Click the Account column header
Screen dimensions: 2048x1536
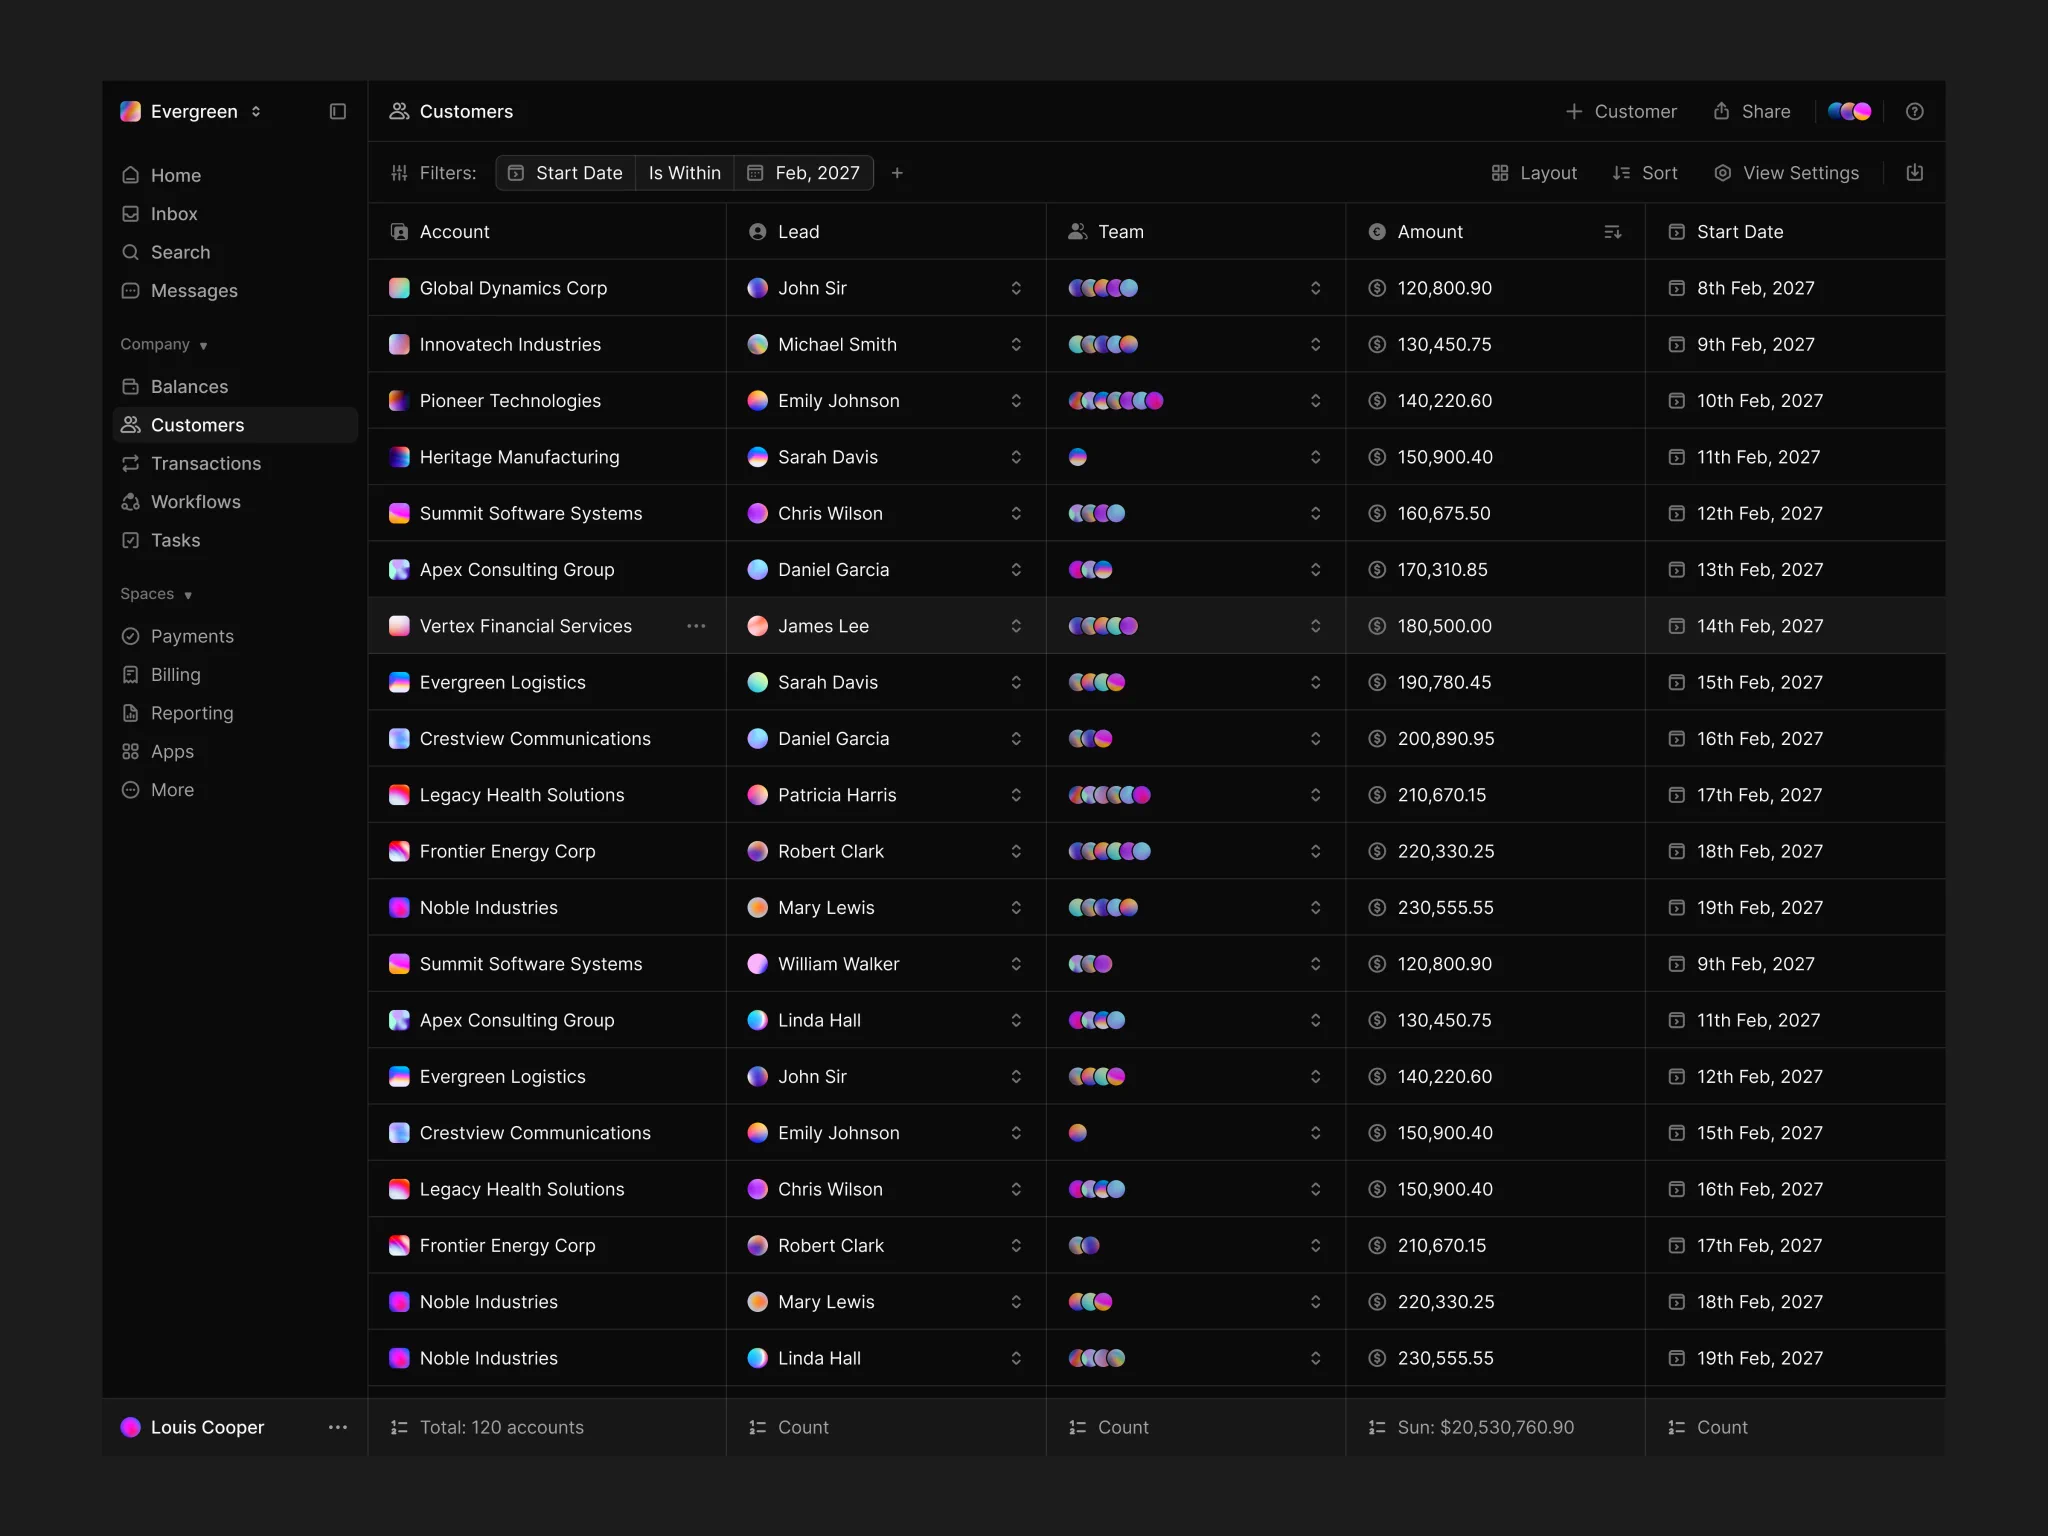click(547, 232)
